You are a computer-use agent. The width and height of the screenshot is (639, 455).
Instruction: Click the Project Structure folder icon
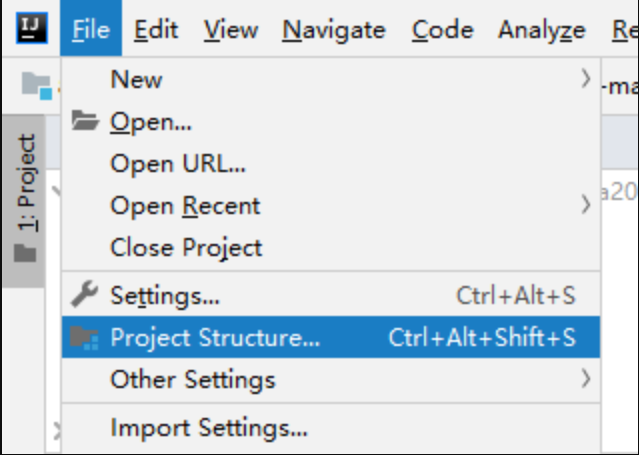[86, 338]
